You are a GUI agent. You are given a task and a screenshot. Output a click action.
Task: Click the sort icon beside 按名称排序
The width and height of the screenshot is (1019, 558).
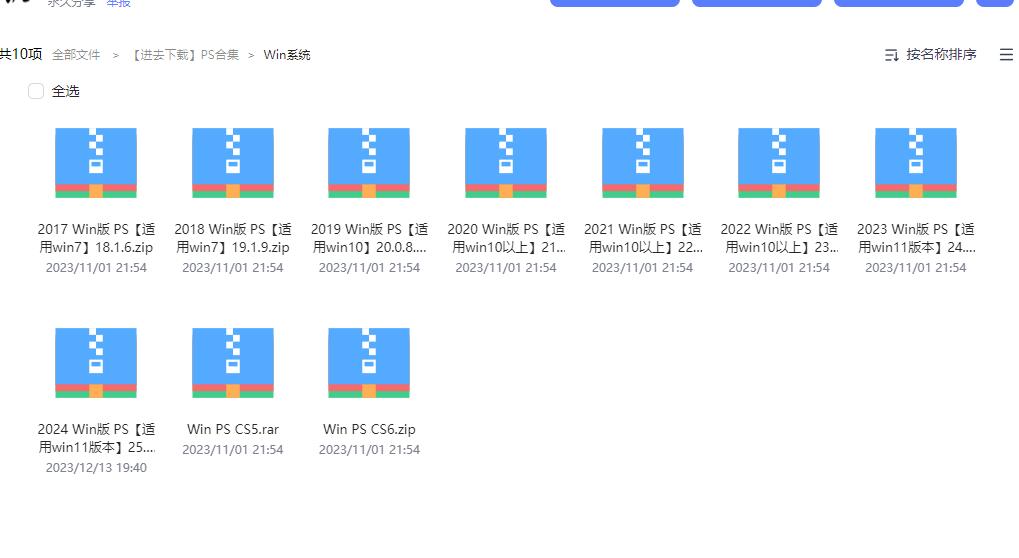892,55
